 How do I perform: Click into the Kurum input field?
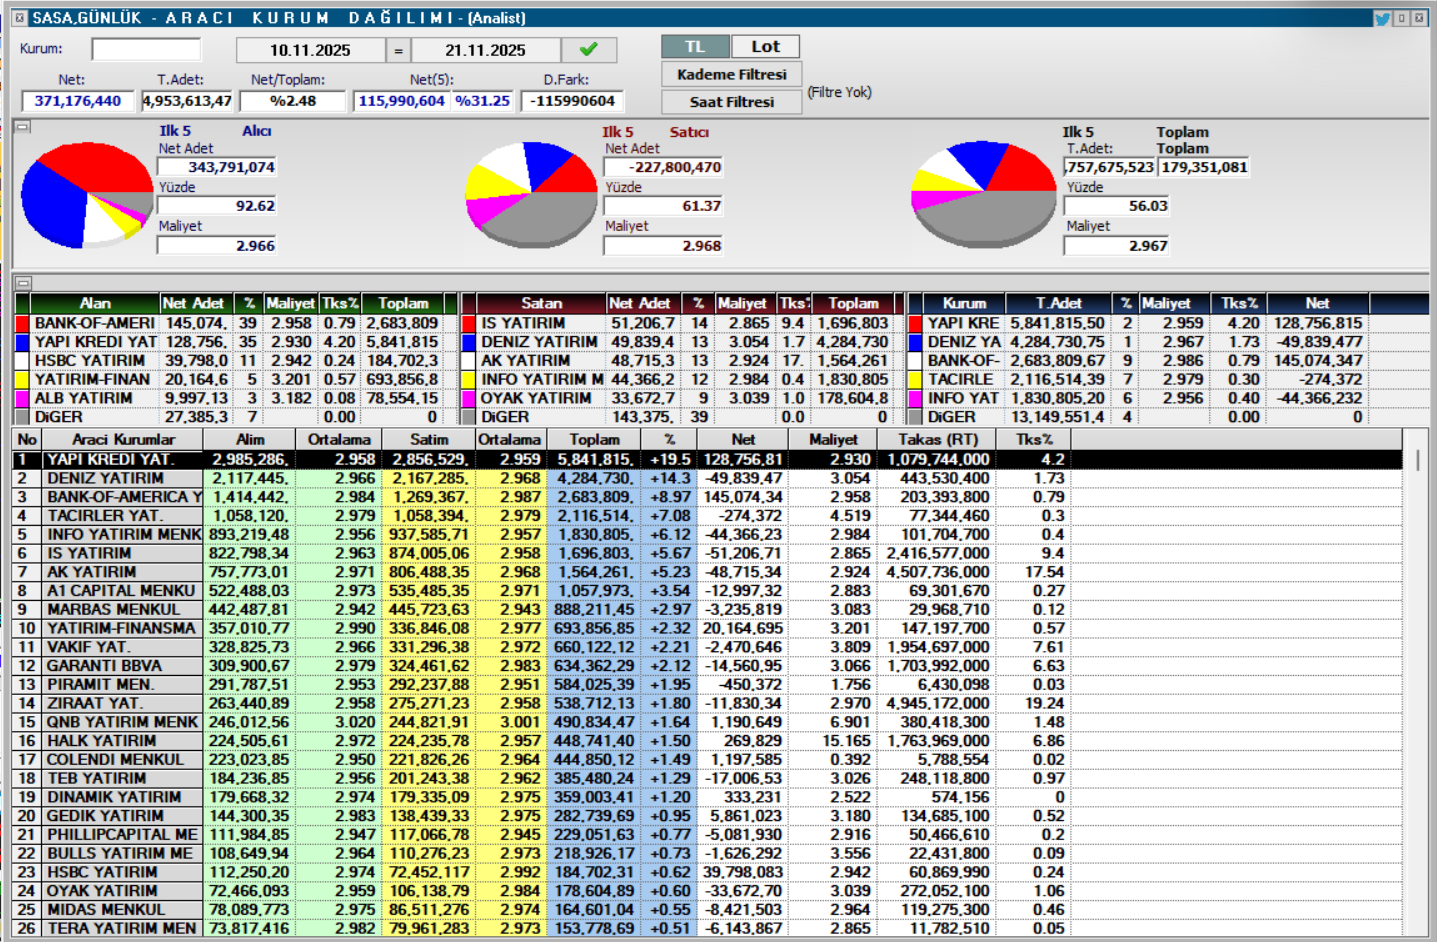tap(146, 49)
